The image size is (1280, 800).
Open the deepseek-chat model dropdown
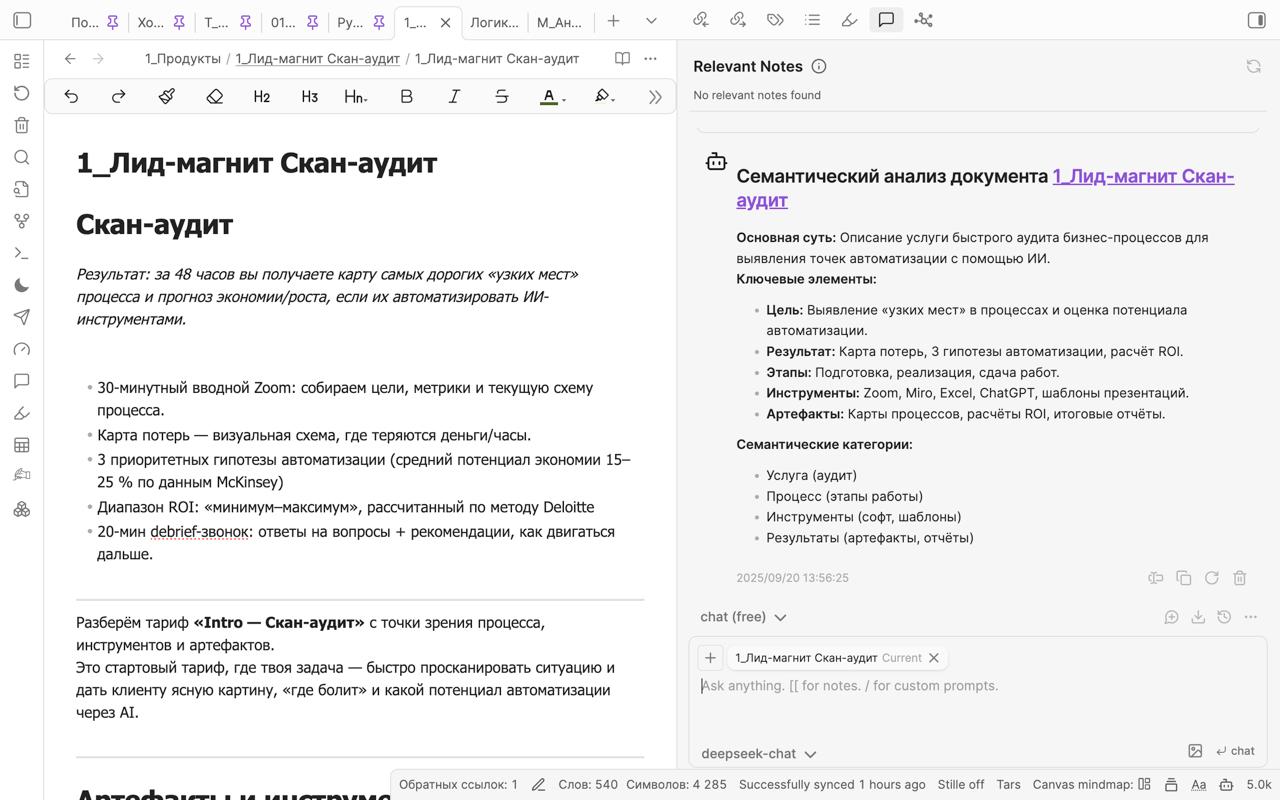click(758, 754)
